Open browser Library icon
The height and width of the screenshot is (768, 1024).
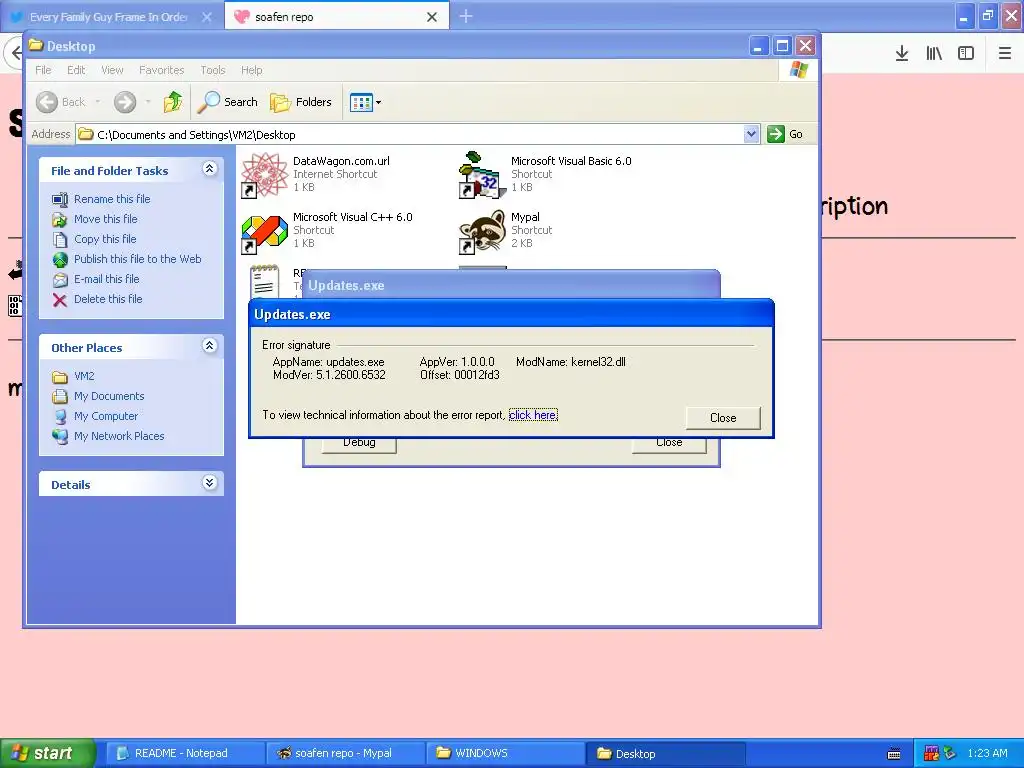tap(934, 54)
